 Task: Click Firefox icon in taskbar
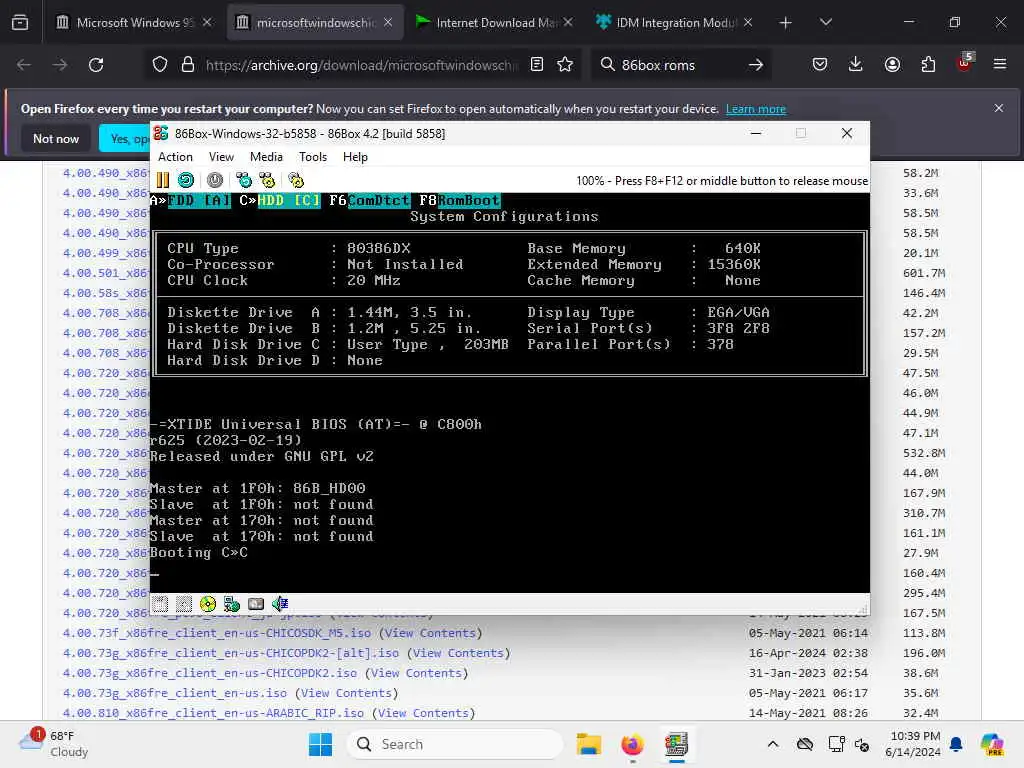click(x=632, y=744)
